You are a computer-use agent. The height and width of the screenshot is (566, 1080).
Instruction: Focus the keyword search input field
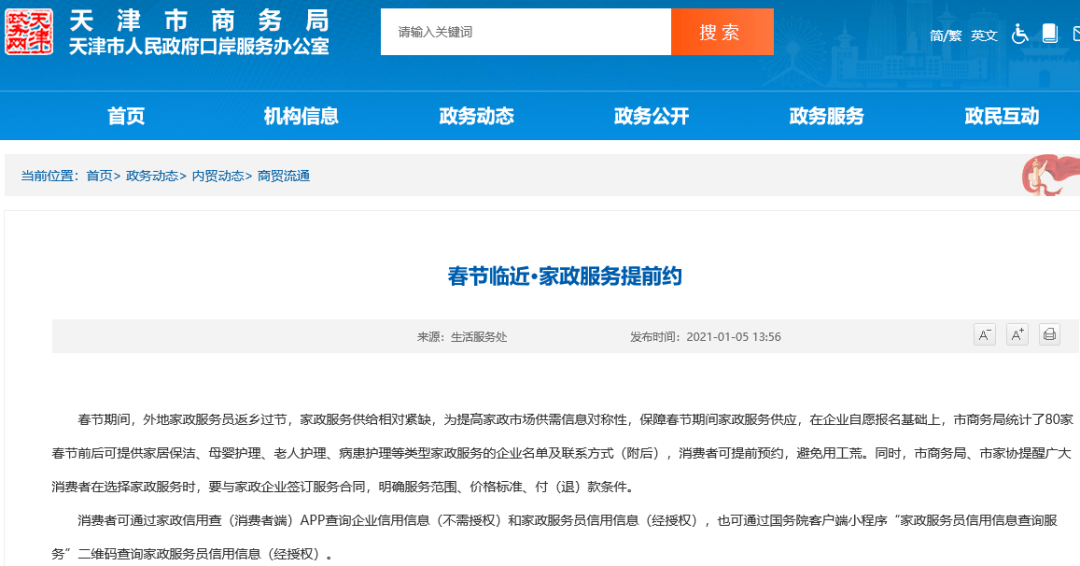pos(525,32)
